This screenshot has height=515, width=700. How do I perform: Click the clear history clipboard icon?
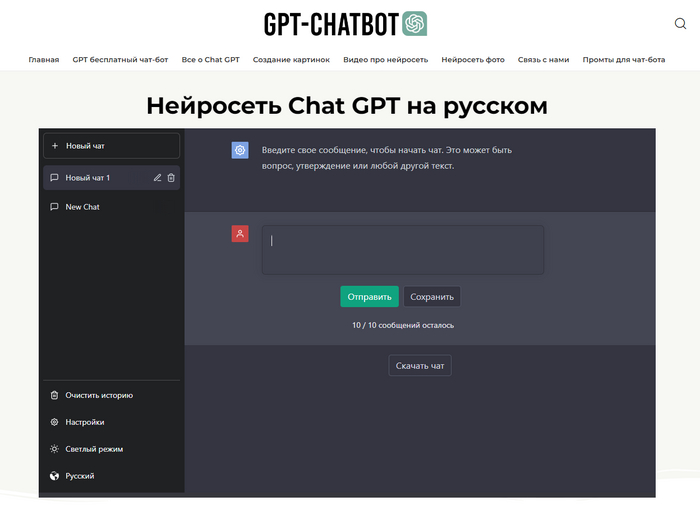tap(54, 395)
